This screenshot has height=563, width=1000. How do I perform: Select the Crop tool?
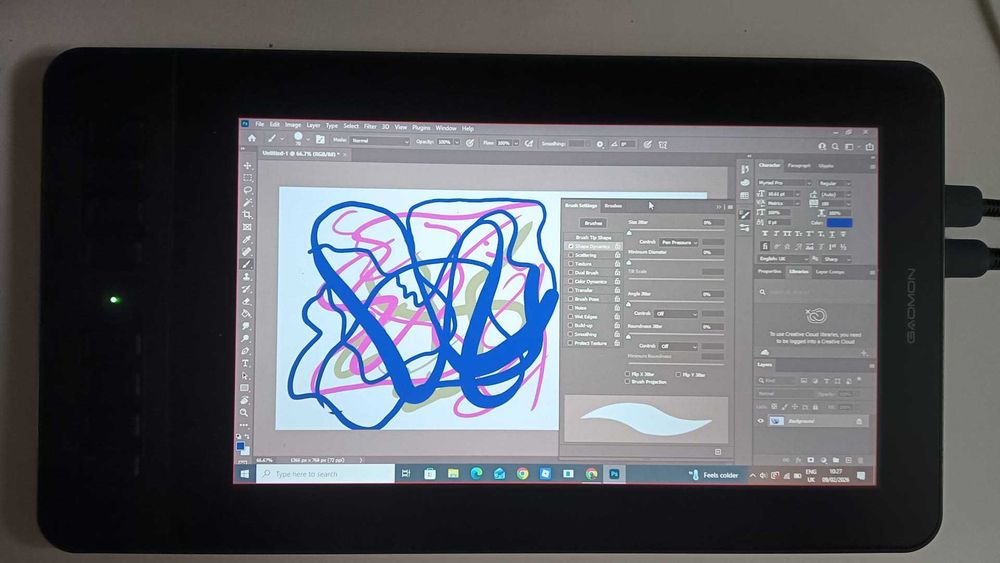coord(247,215)
